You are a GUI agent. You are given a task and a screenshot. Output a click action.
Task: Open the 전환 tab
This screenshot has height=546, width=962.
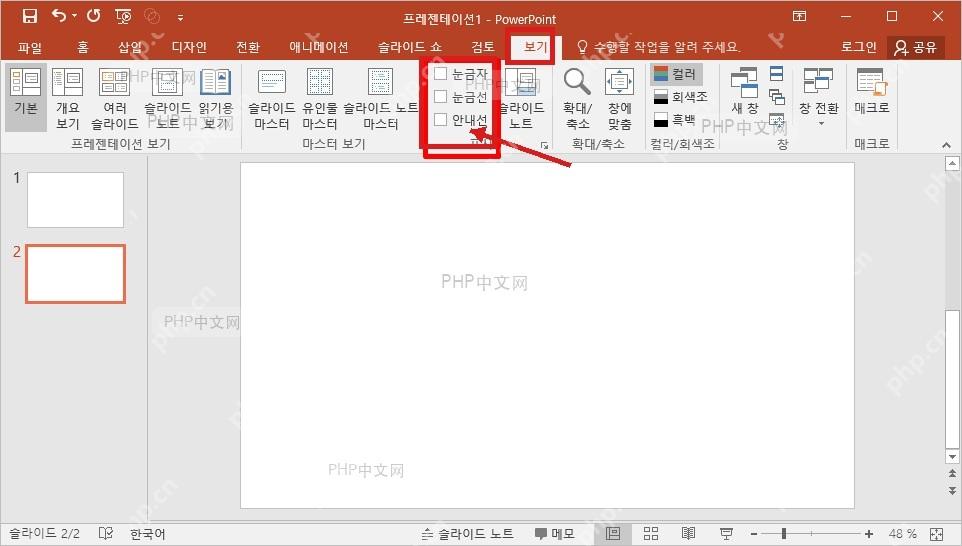[248, 47]
